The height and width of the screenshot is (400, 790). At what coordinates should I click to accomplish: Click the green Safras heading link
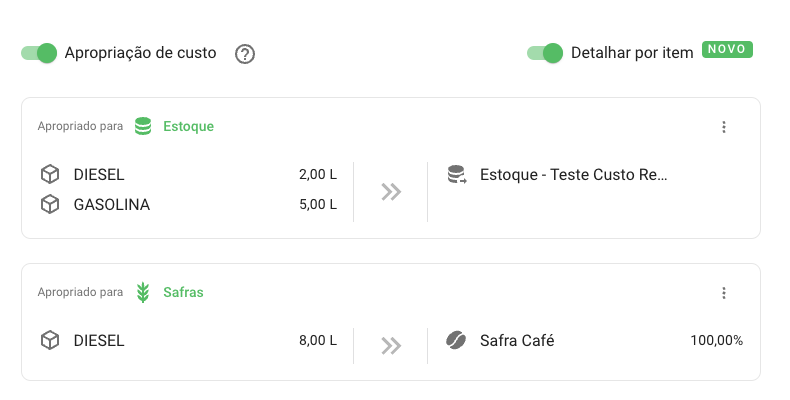click(184, 293)
